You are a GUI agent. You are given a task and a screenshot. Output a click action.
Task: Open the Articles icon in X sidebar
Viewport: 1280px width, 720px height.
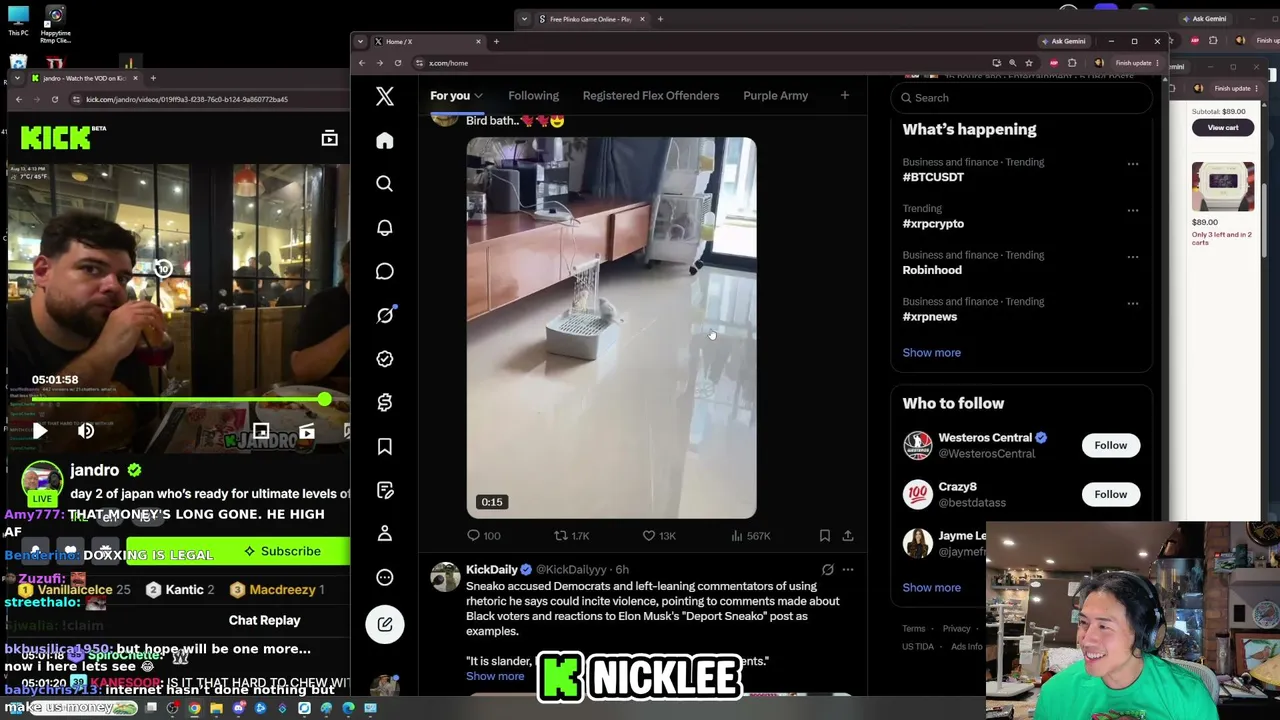tap(385, 490)
